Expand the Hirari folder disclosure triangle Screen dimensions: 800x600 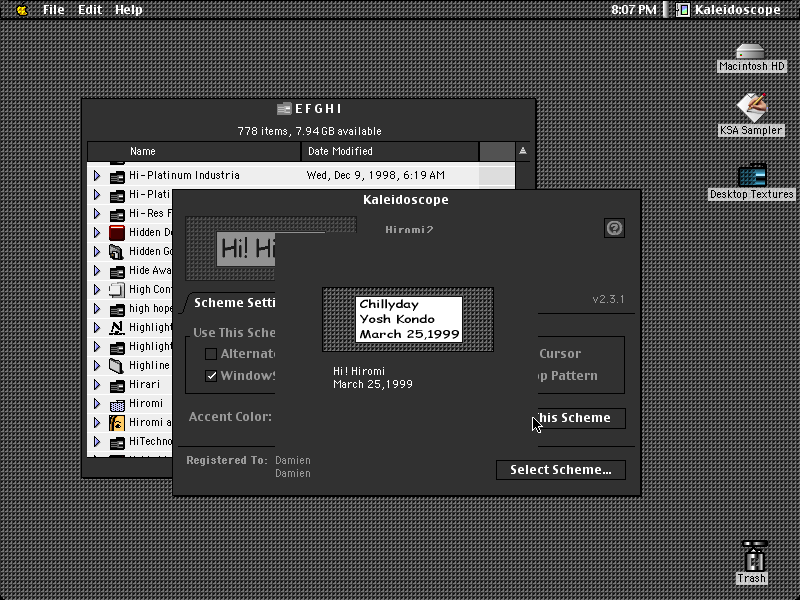coord(97,385)
